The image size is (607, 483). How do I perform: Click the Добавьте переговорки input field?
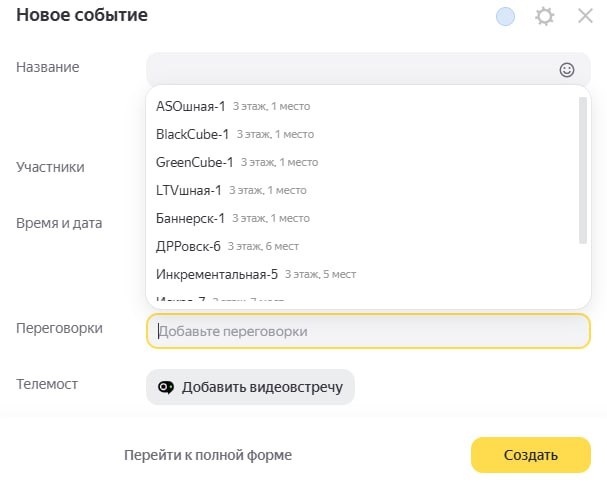pos(368,331)
